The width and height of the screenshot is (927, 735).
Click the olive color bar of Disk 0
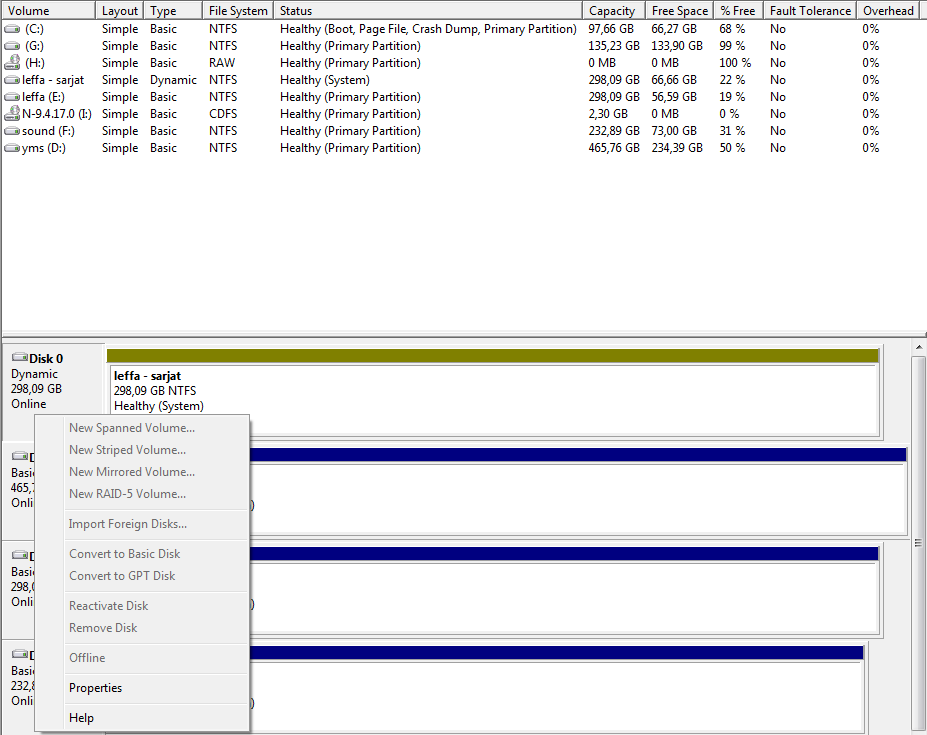click(492, 355)
